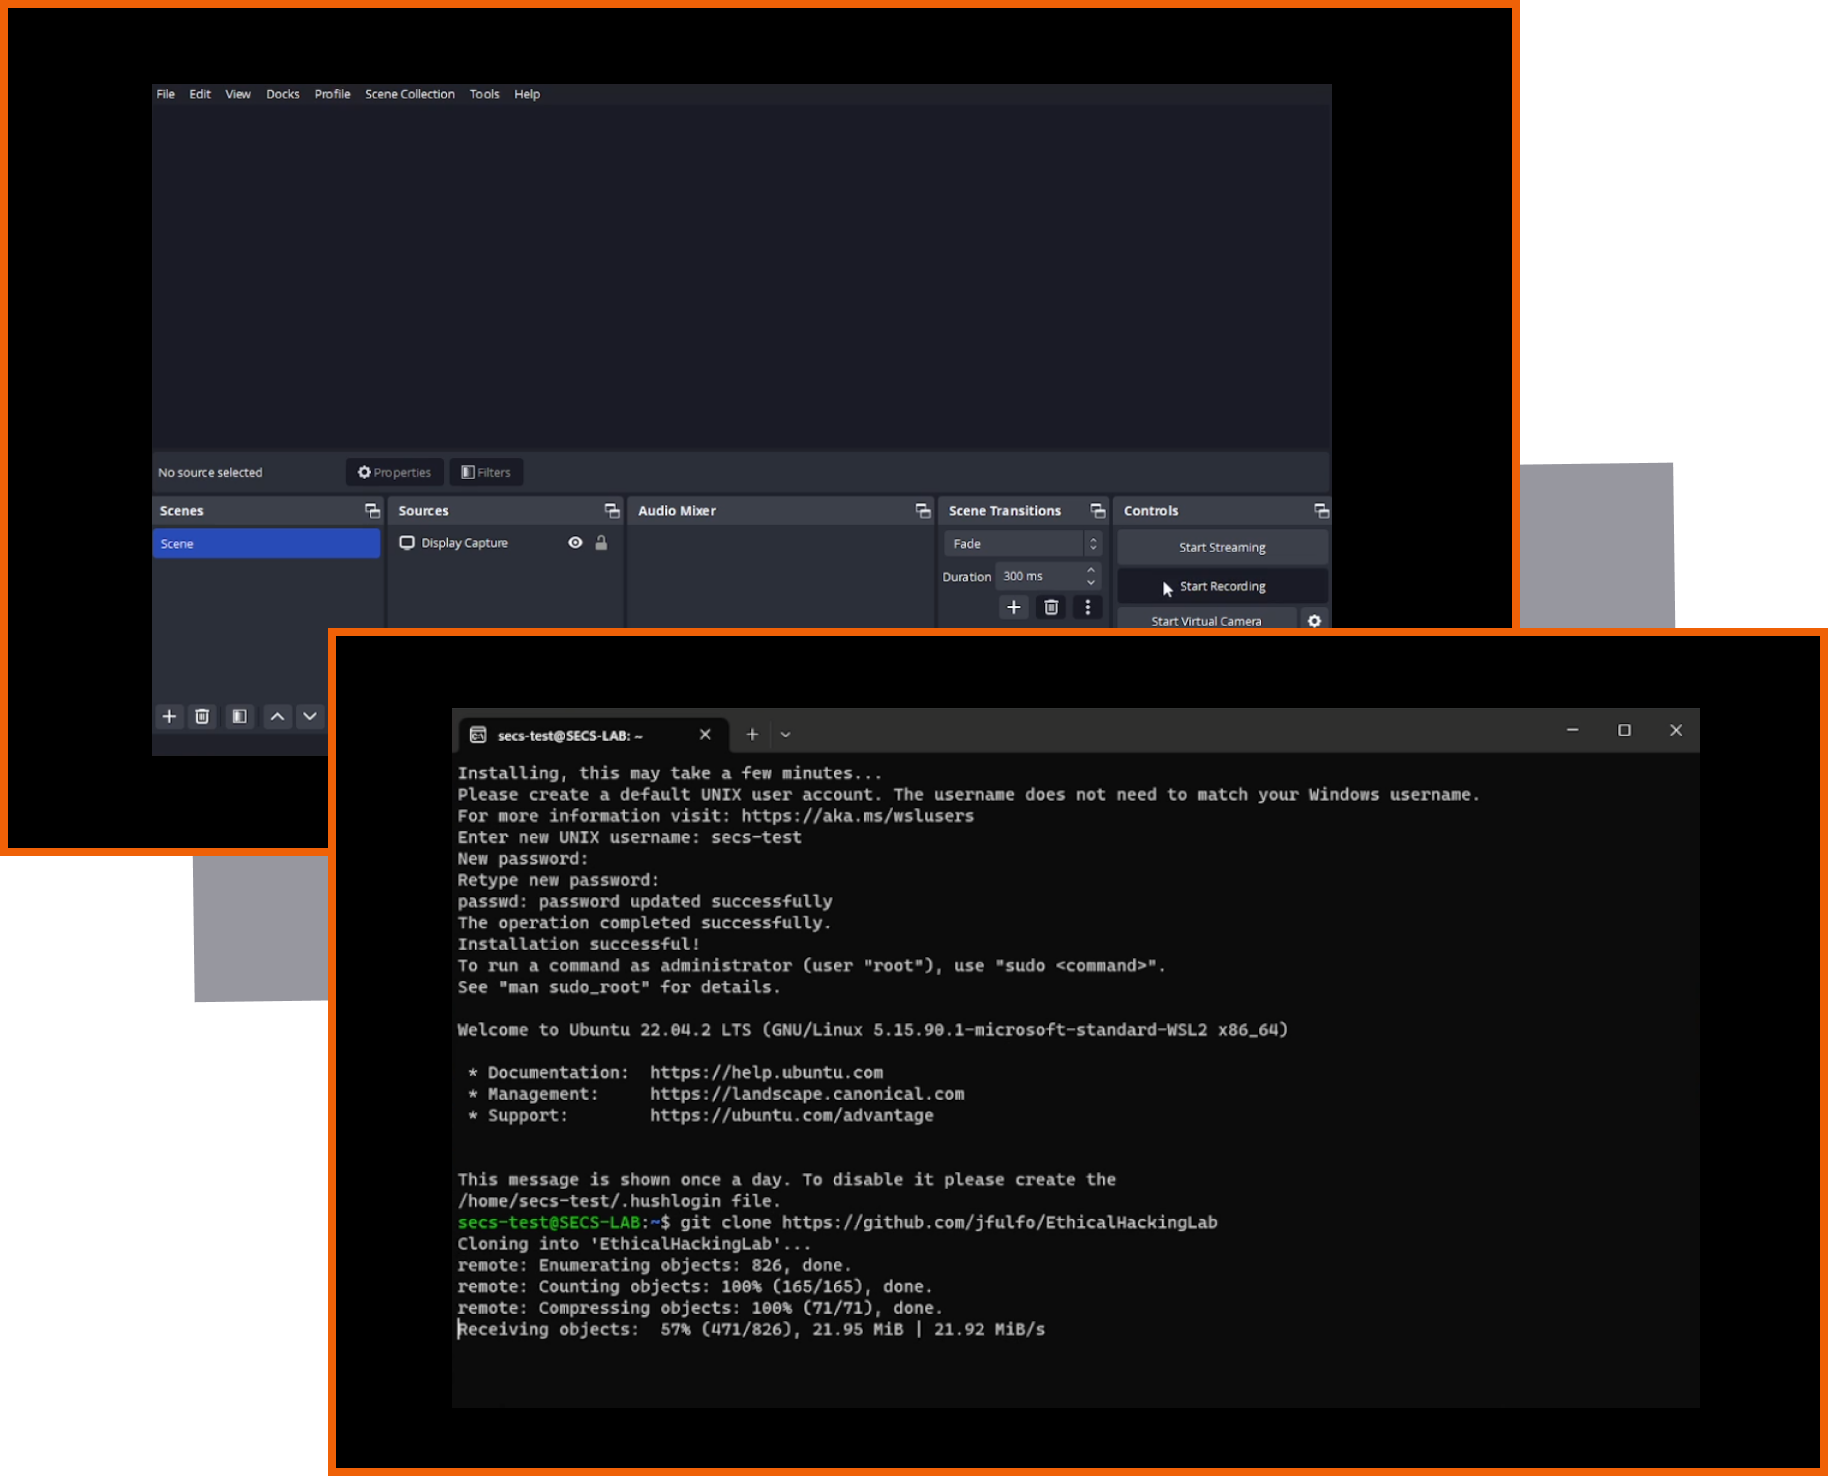The height and width of the screenshot is (1476, 1828).
Task: Pop out the Scene Transitions dock
Action: pyautogui.click(x=1098, y=511)
